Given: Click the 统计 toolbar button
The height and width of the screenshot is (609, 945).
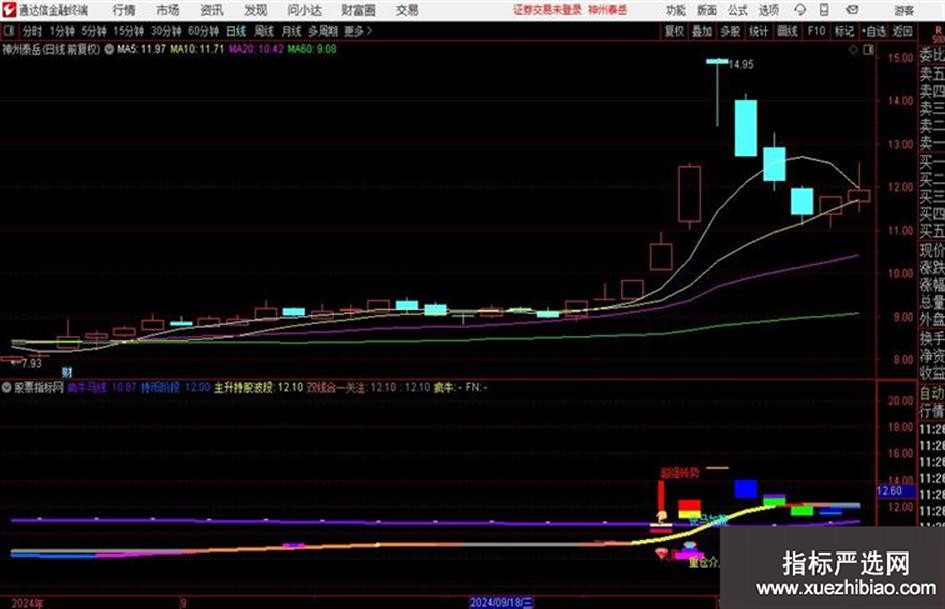Looking at the screenshot, I should click(x=759, y=31).
